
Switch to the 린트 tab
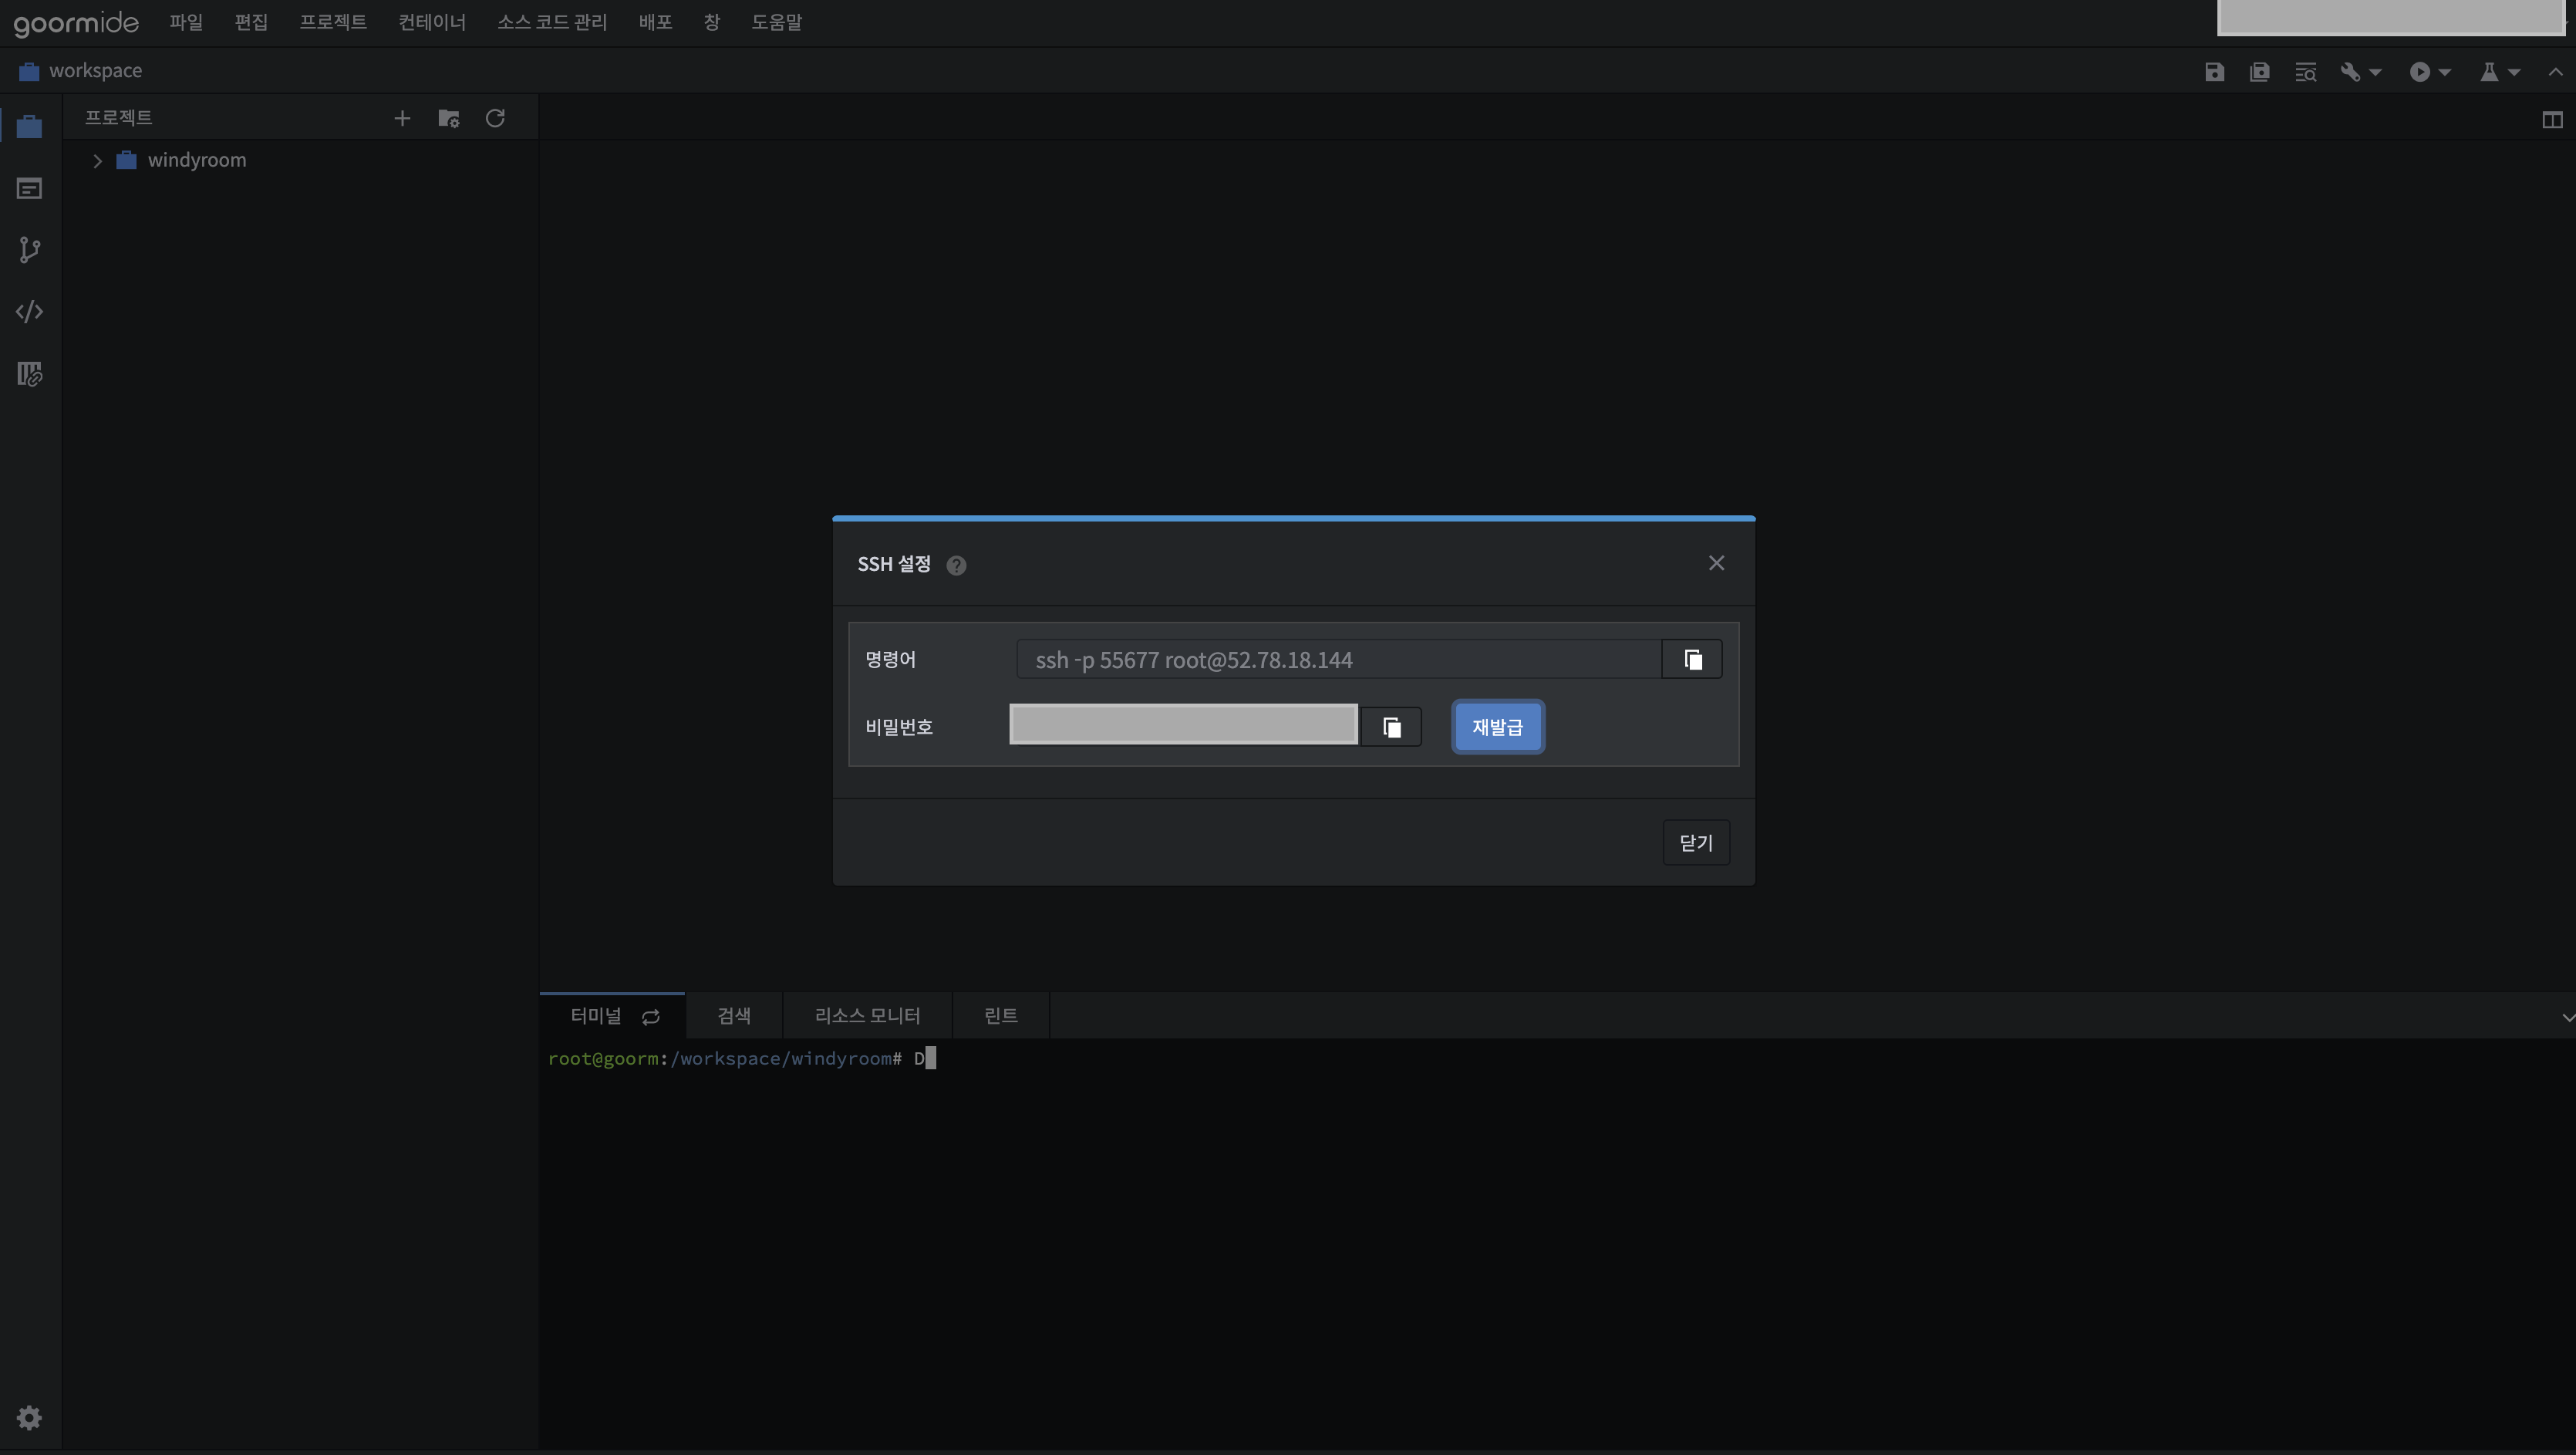pyautogui.click(x=1001, y=1016)
